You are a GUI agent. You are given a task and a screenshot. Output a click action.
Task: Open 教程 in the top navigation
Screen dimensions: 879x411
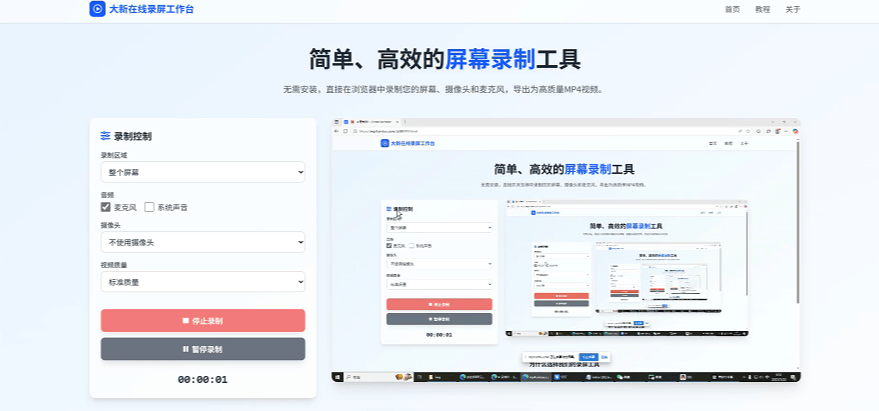click(762, 9)
